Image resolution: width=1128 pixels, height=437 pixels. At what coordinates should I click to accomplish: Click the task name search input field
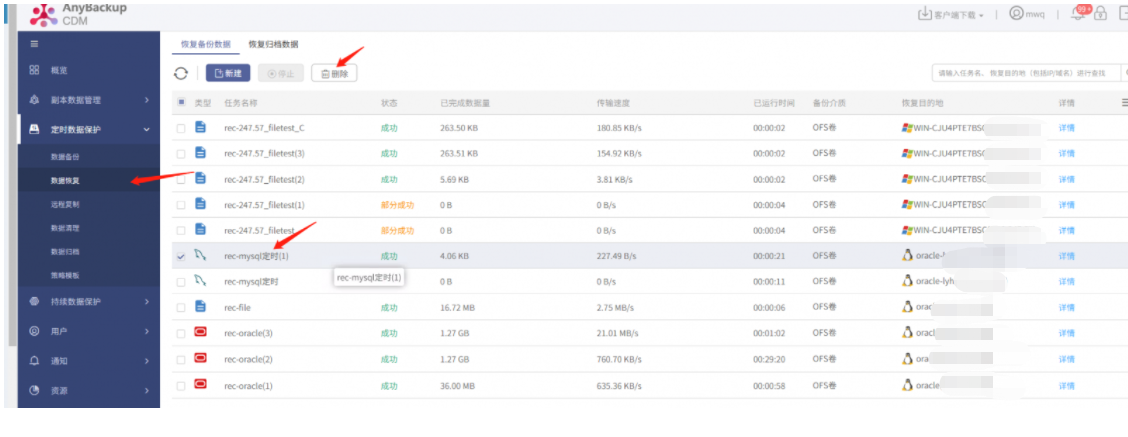[1026, 73]
